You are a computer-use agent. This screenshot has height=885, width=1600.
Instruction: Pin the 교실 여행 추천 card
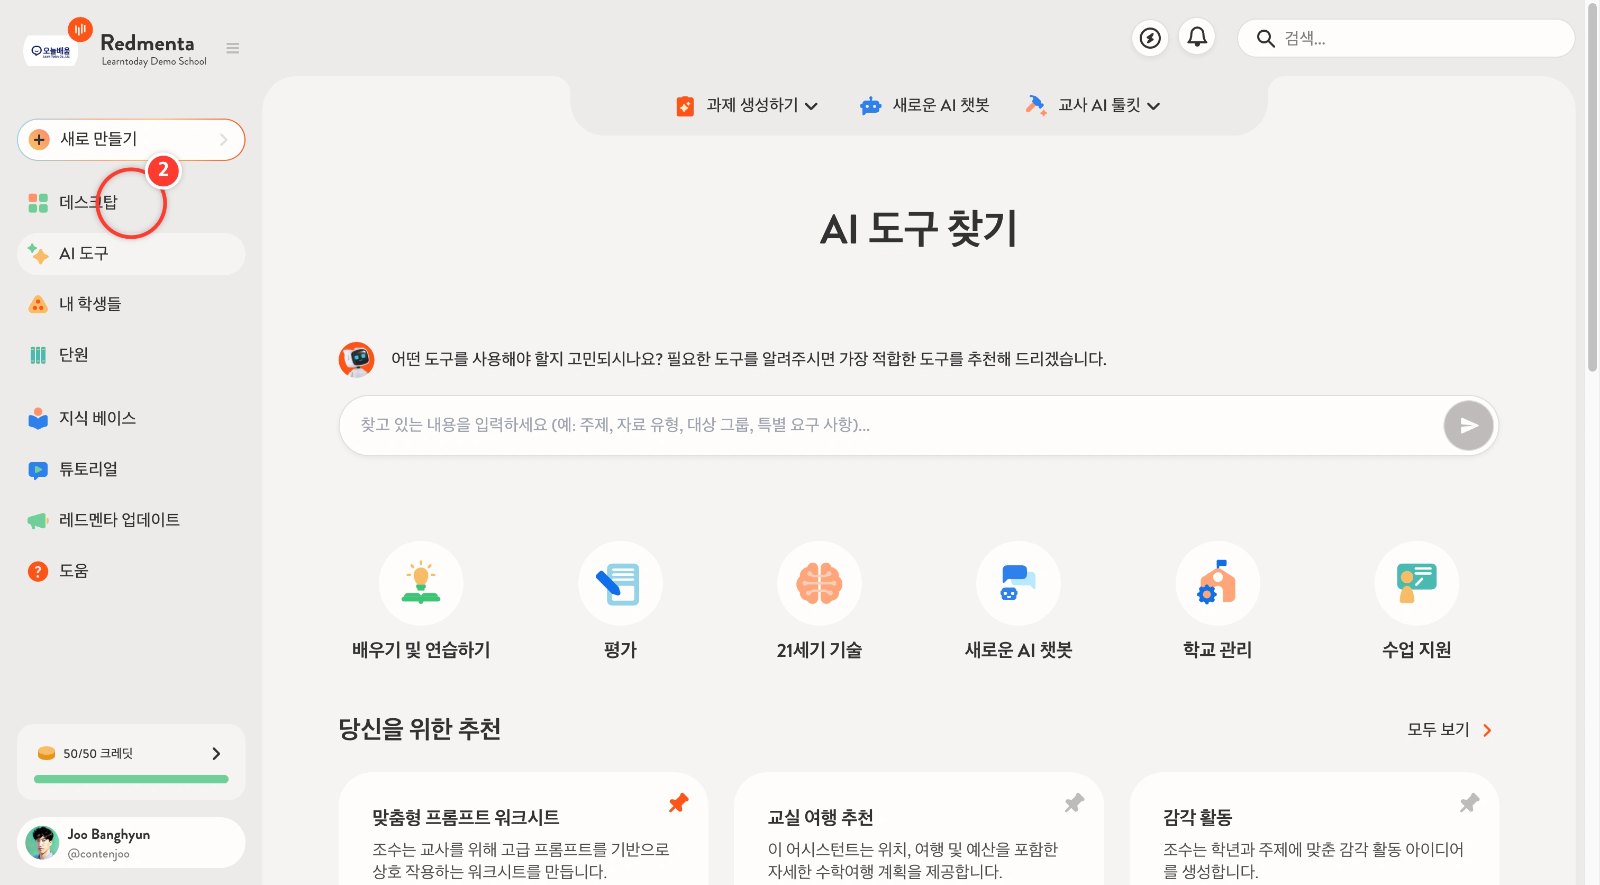[1074, 803]
